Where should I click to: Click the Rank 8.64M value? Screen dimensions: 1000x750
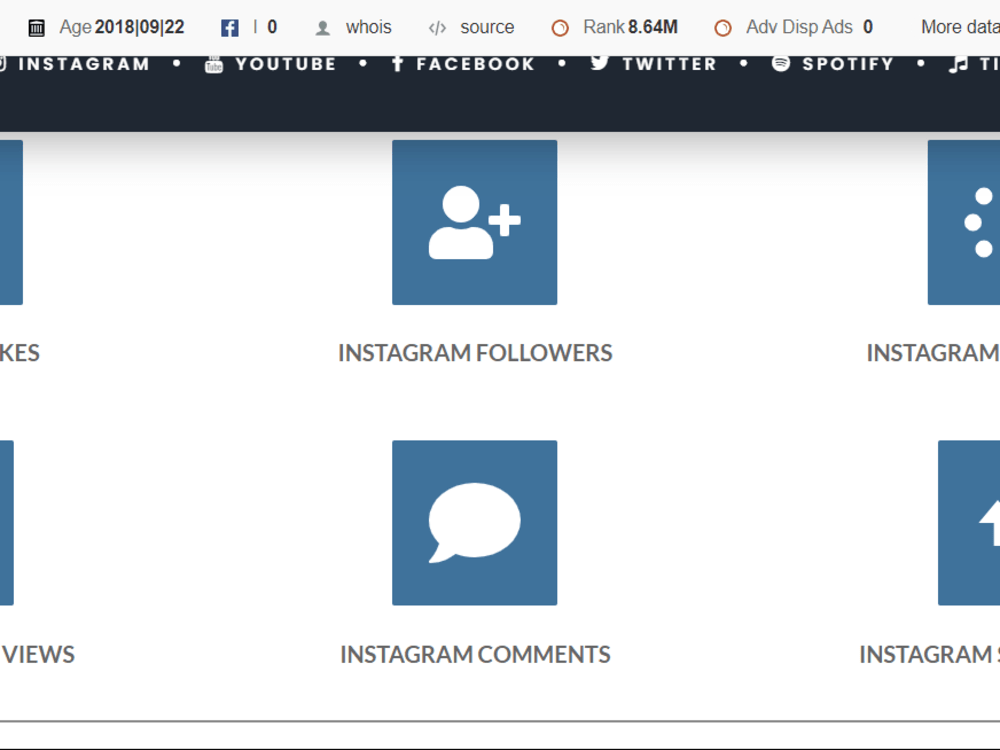point(652,27)
